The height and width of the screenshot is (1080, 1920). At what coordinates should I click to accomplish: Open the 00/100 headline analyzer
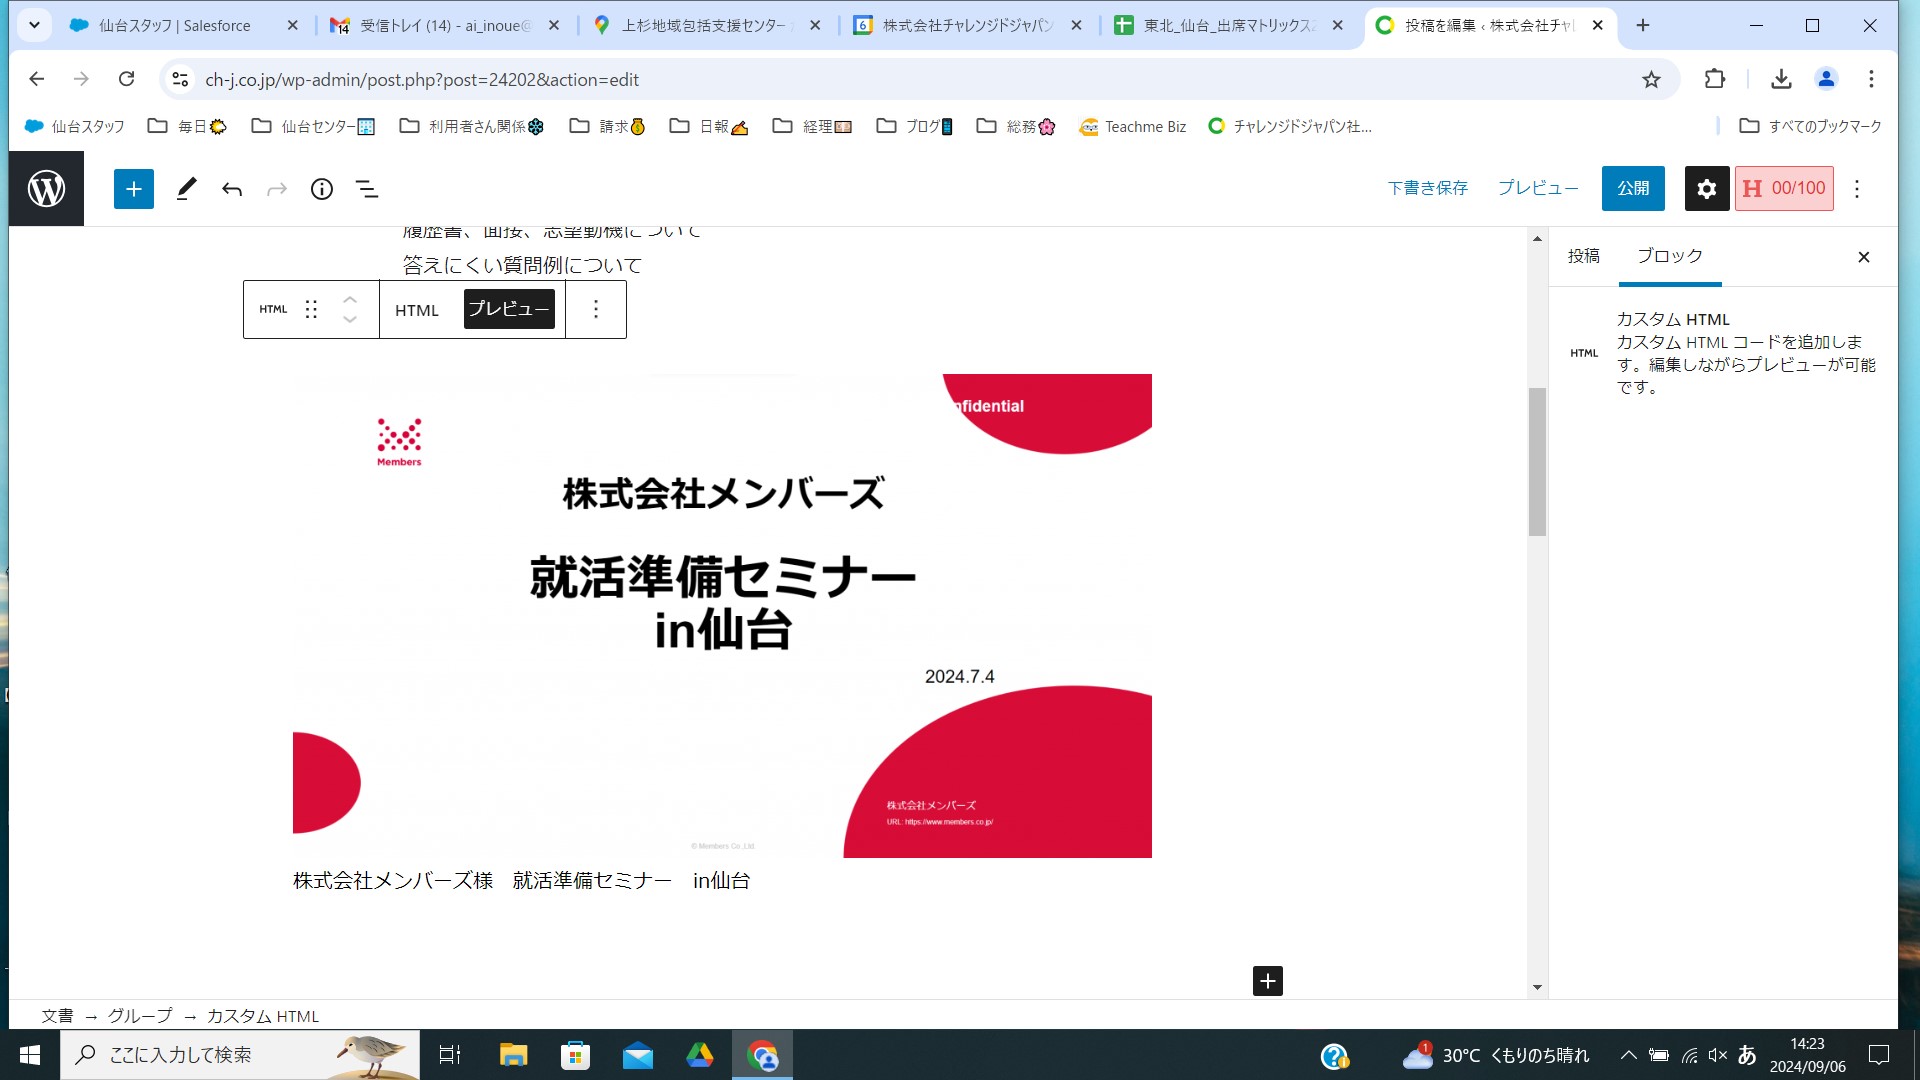click(1784, 188)
